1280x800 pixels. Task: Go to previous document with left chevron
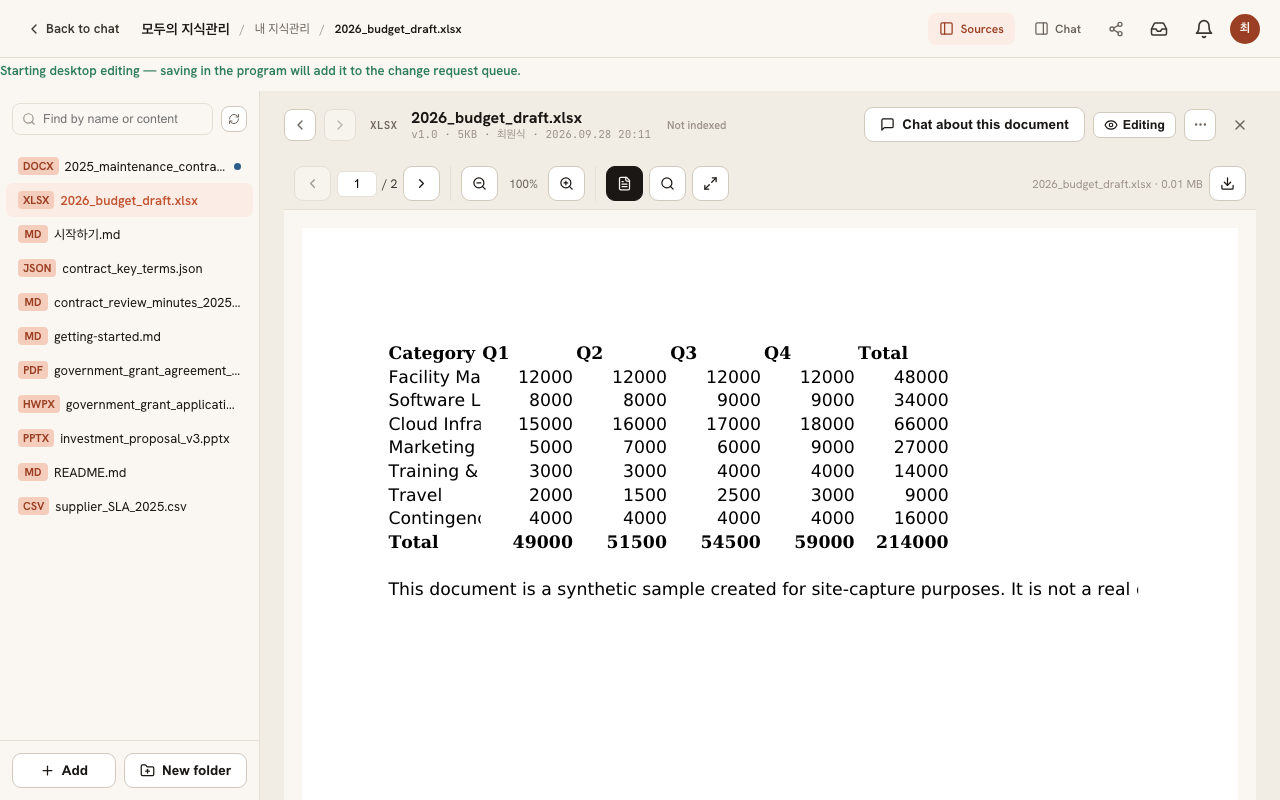click(x=300, y=125)
